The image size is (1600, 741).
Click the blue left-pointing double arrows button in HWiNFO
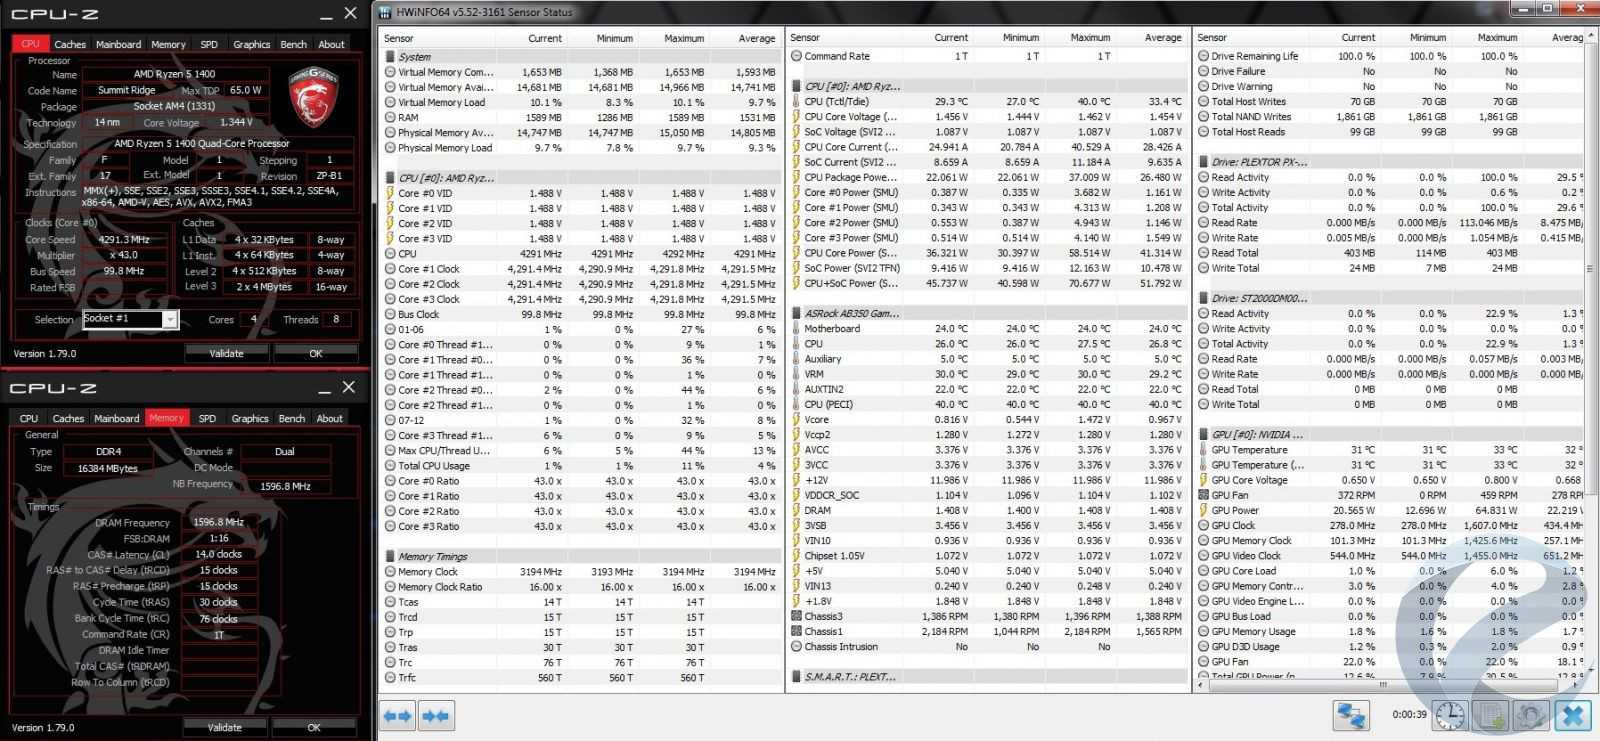point(397,716)
